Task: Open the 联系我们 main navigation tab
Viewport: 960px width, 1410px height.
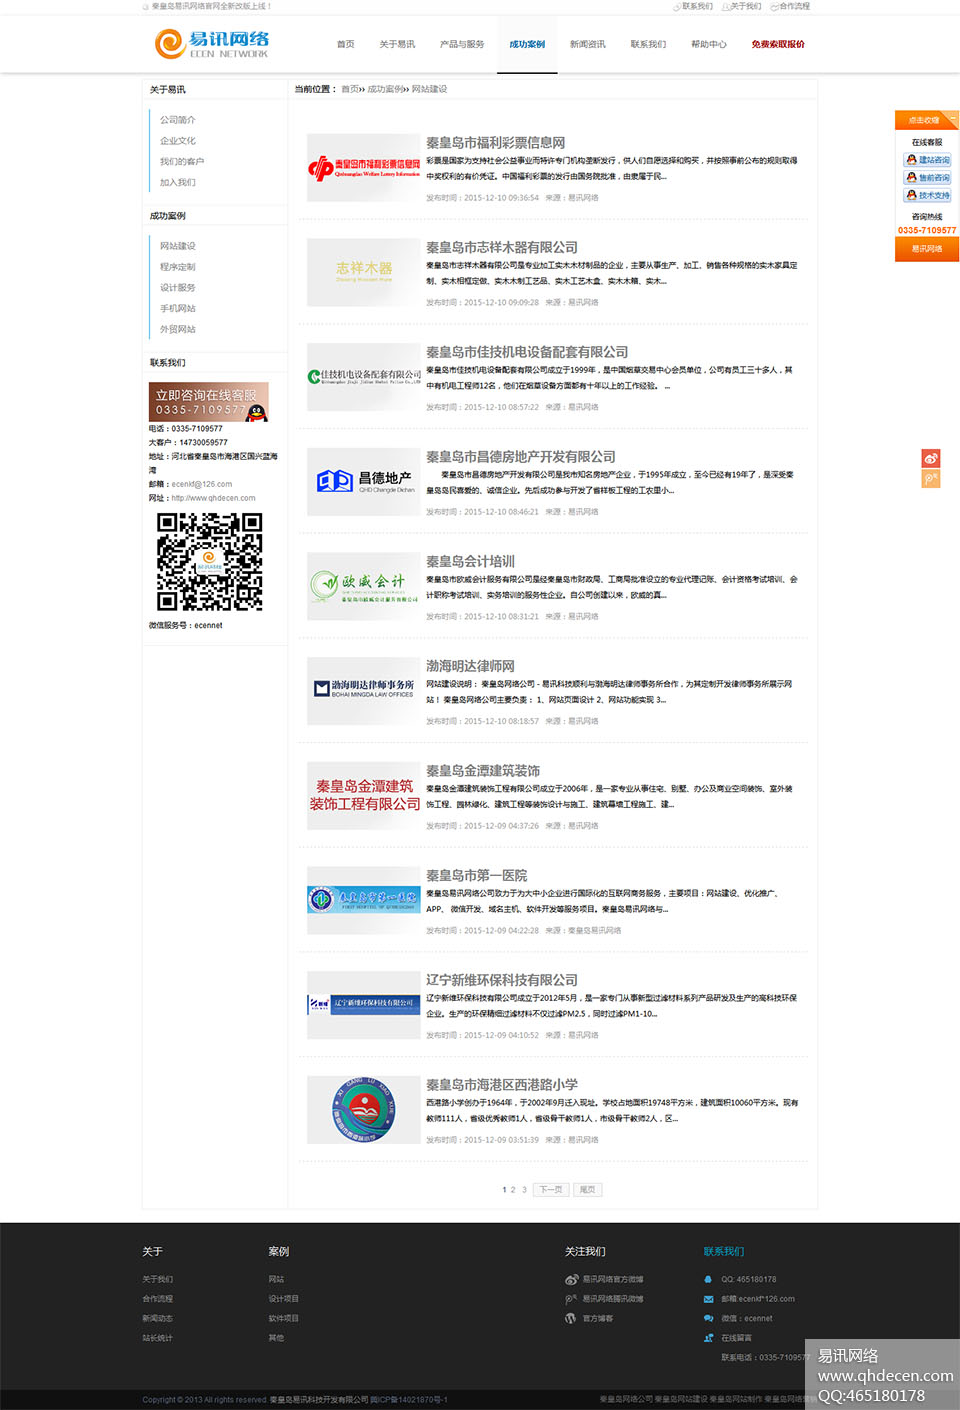Action: (648, 44)
